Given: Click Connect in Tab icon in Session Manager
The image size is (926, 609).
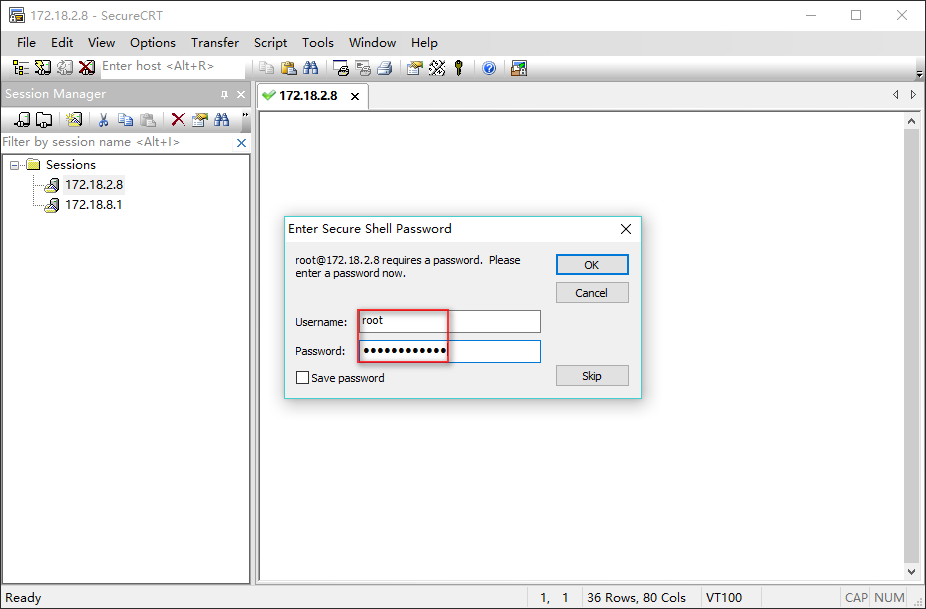Looking at the screenshot, I should (x=44, y=120).
